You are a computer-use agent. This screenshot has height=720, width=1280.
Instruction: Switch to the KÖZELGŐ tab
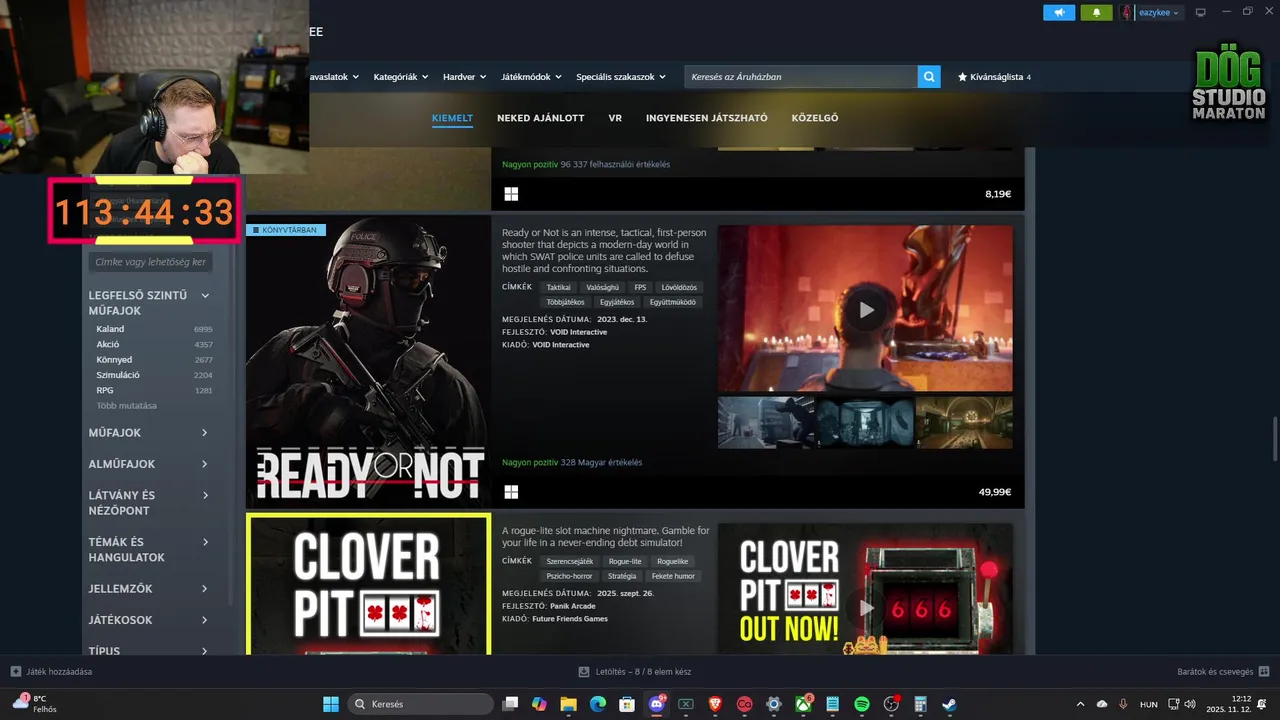click(815, 118)
